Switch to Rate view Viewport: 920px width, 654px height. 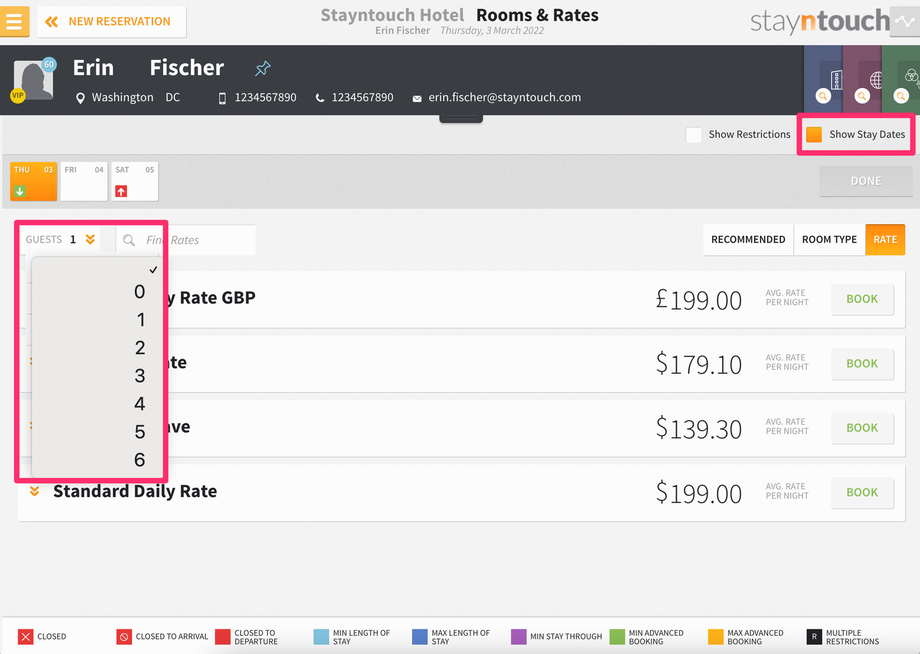click(x=885, y=239)
